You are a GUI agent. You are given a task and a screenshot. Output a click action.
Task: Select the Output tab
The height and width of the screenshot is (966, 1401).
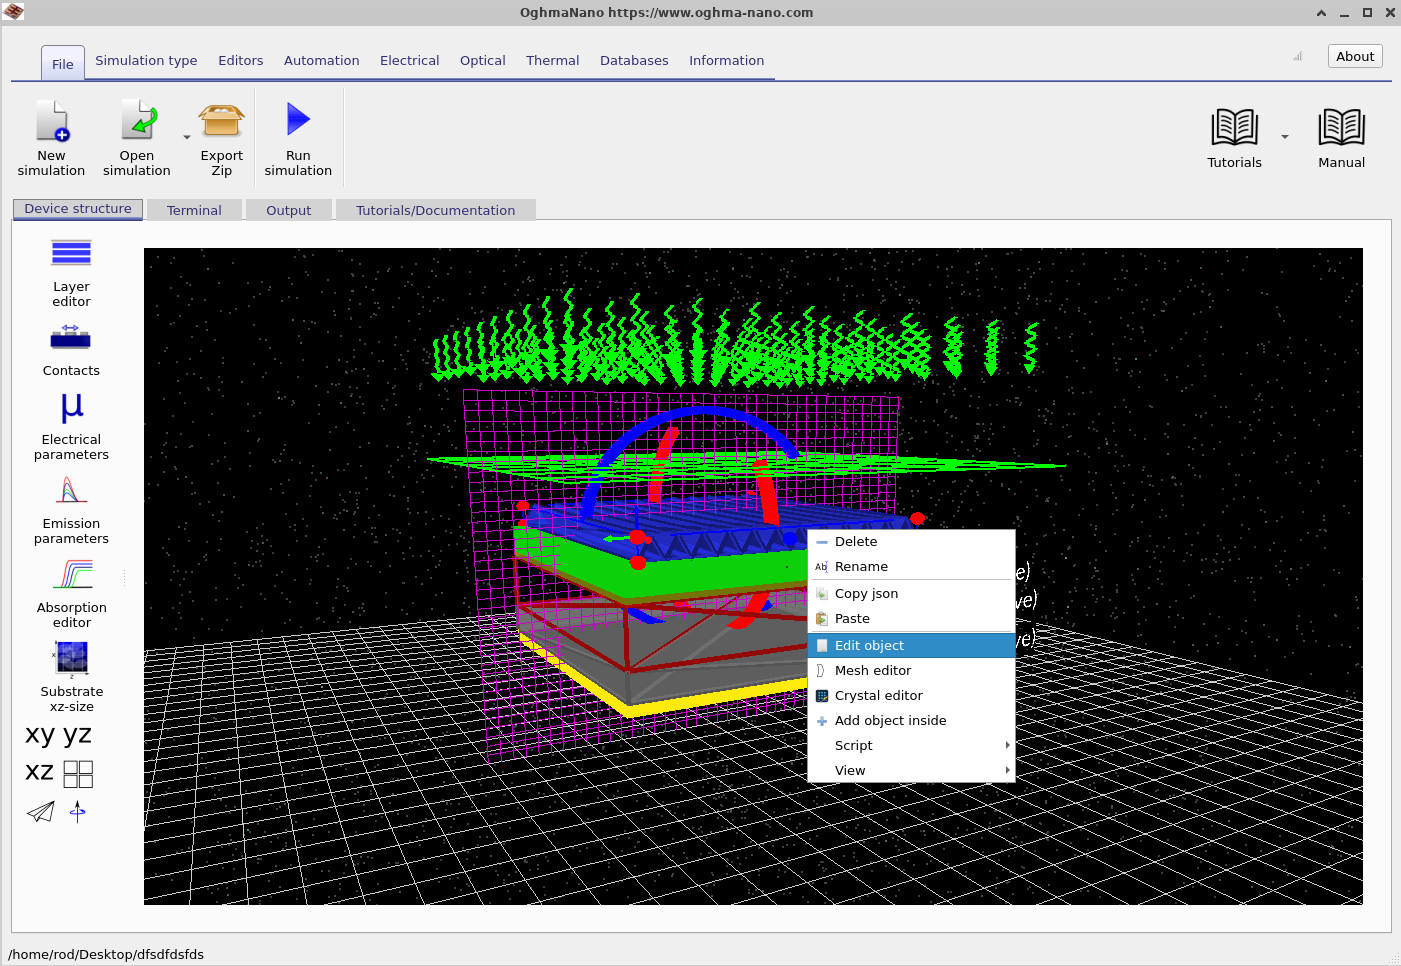pos(288,210)
